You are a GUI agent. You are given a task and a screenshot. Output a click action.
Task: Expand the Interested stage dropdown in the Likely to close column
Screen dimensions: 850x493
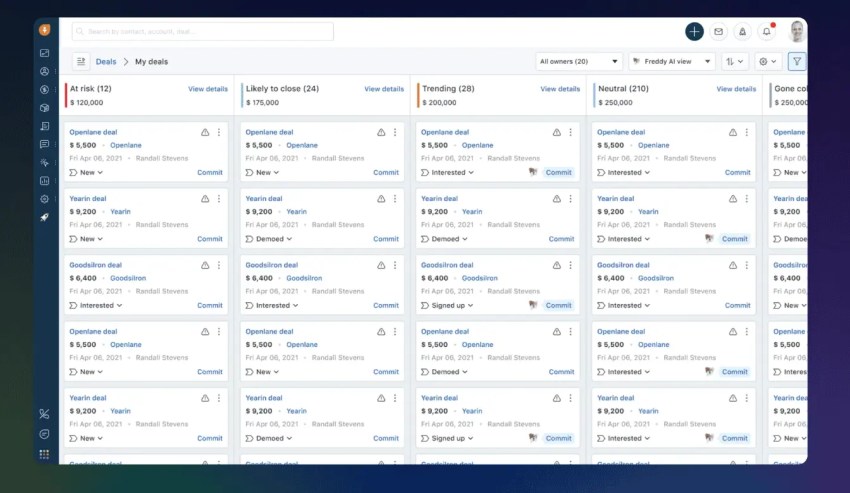click(x=272, y=305)
